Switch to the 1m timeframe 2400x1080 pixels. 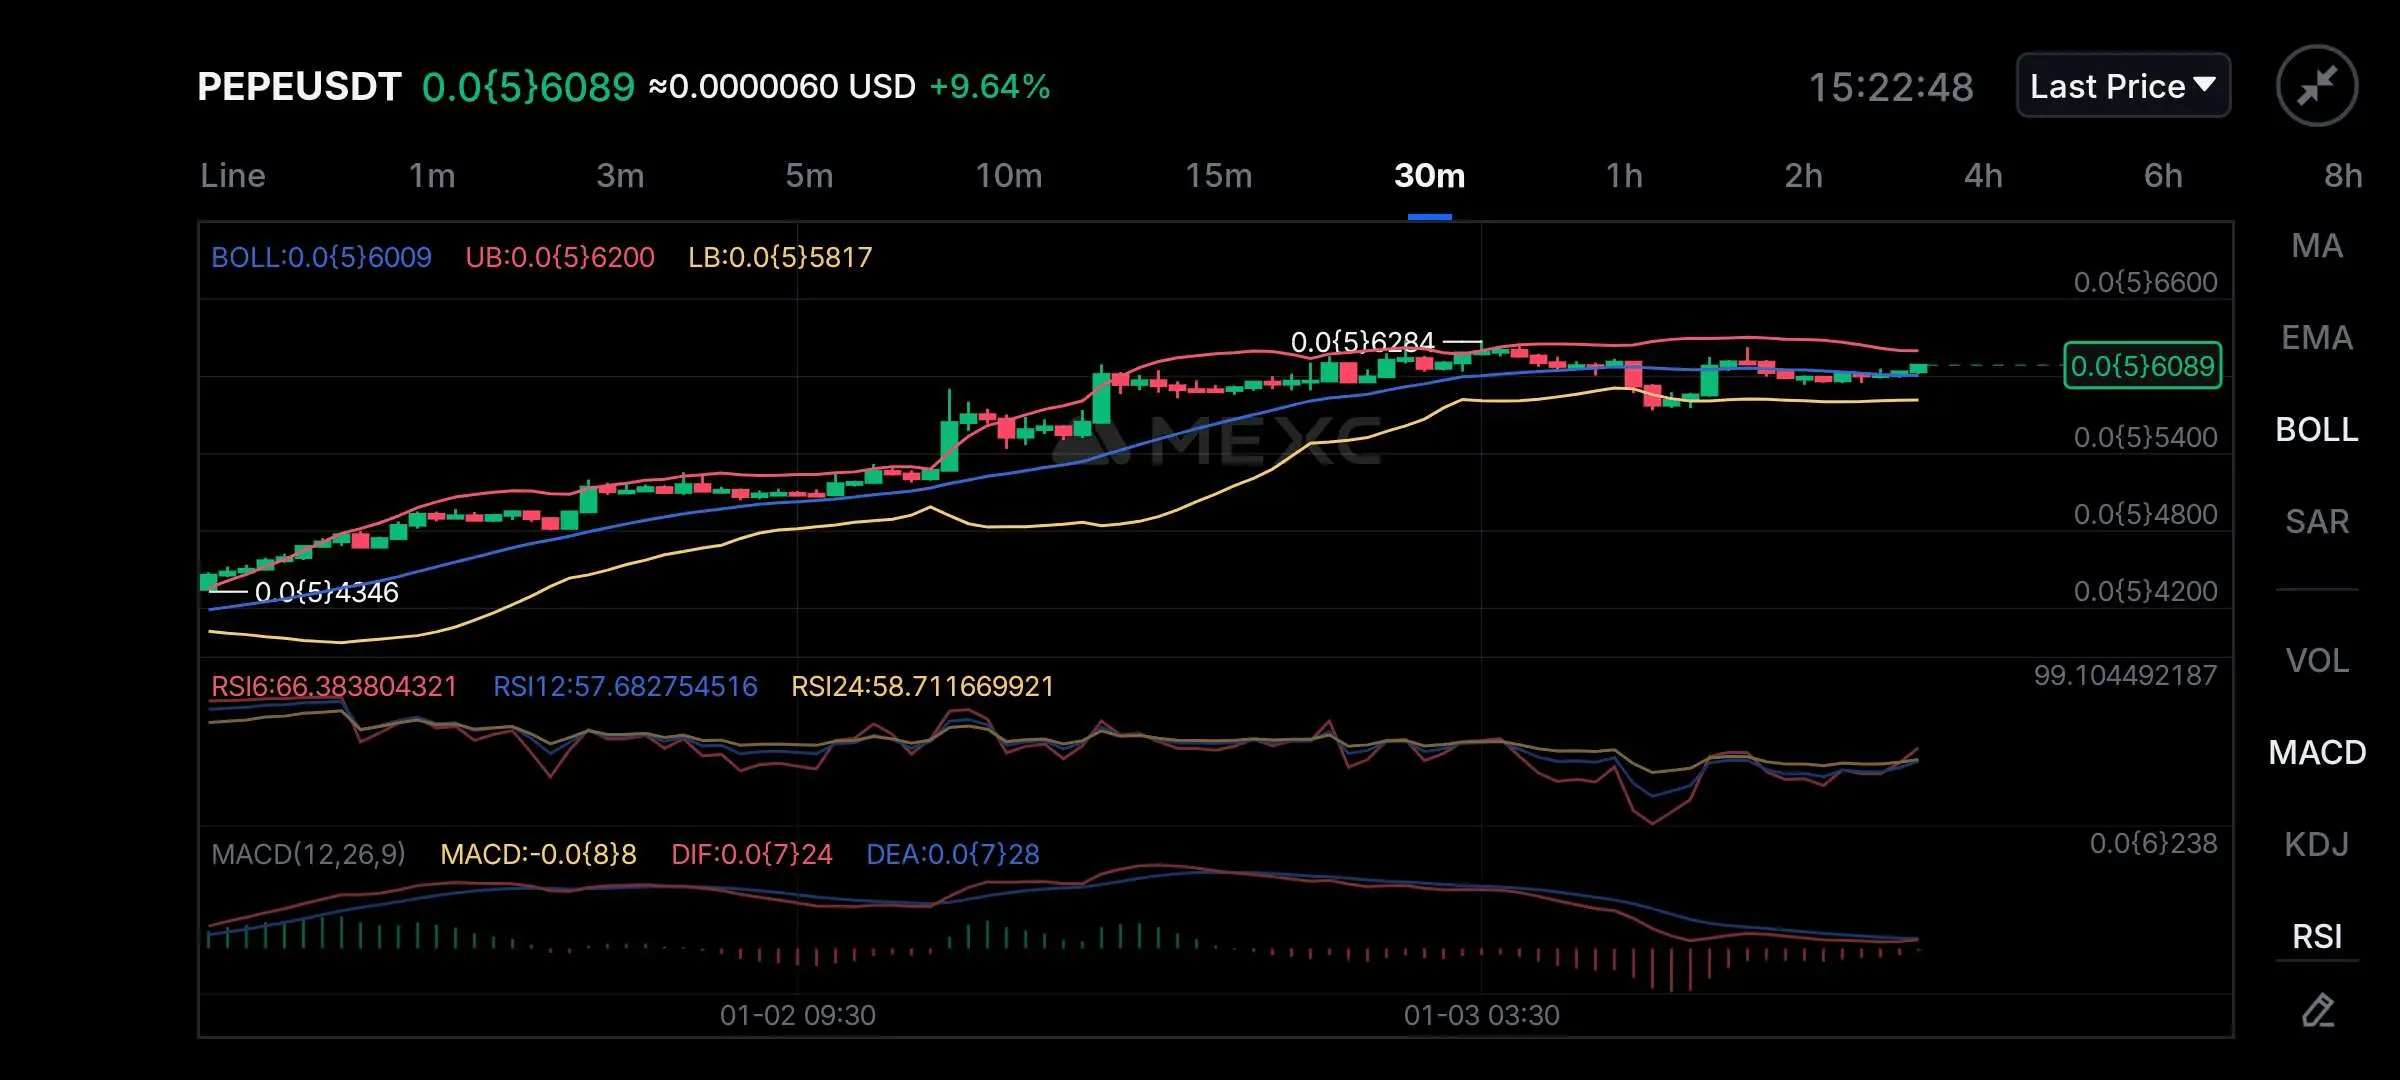pos(431,176)
